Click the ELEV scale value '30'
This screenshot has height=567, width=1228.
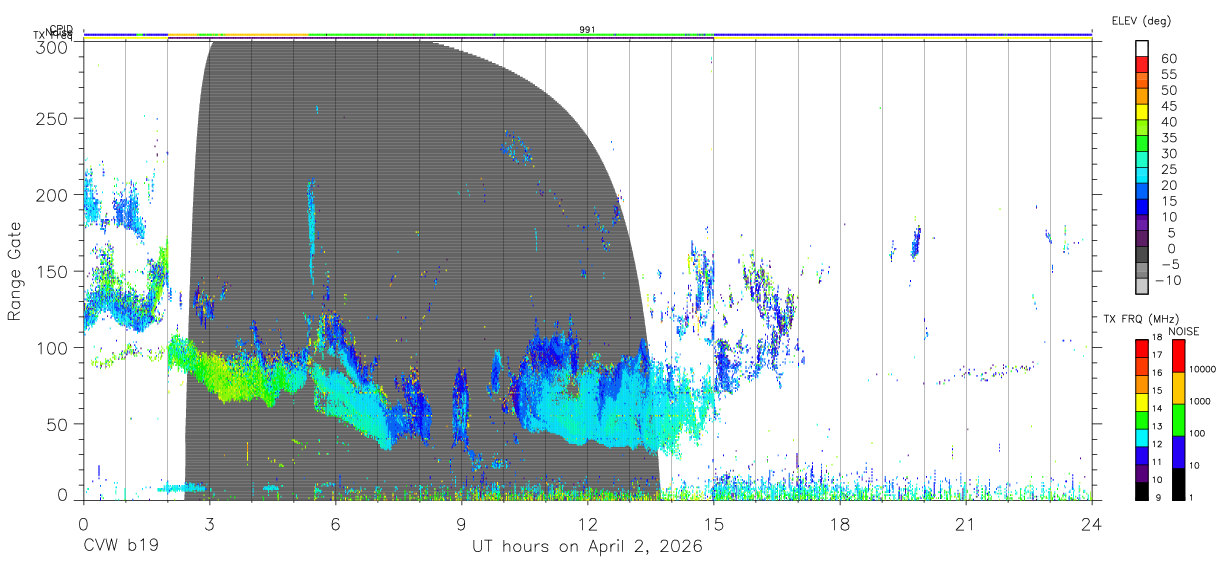click(x=1168, y=153)
